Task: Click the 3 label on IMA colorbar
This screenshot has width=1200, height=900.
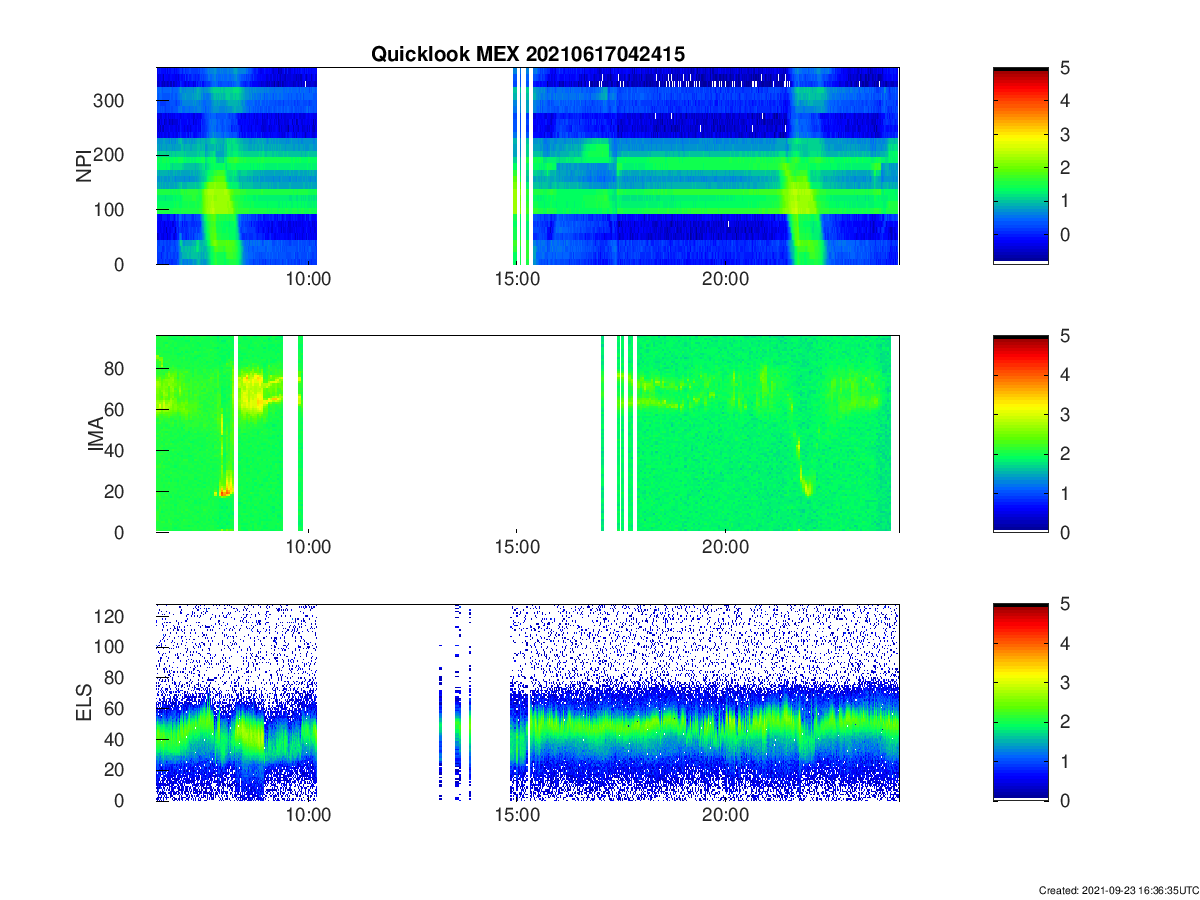Action: (1066, 414)
